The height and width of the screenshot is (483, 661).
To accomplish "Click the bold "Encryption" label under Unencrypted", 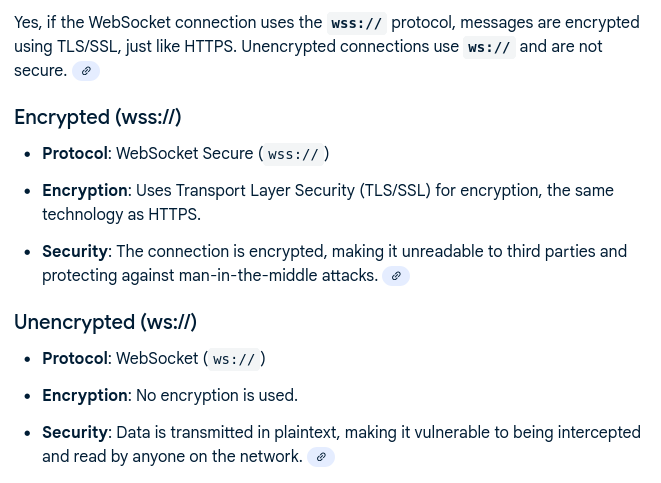I will pos(85,396).
